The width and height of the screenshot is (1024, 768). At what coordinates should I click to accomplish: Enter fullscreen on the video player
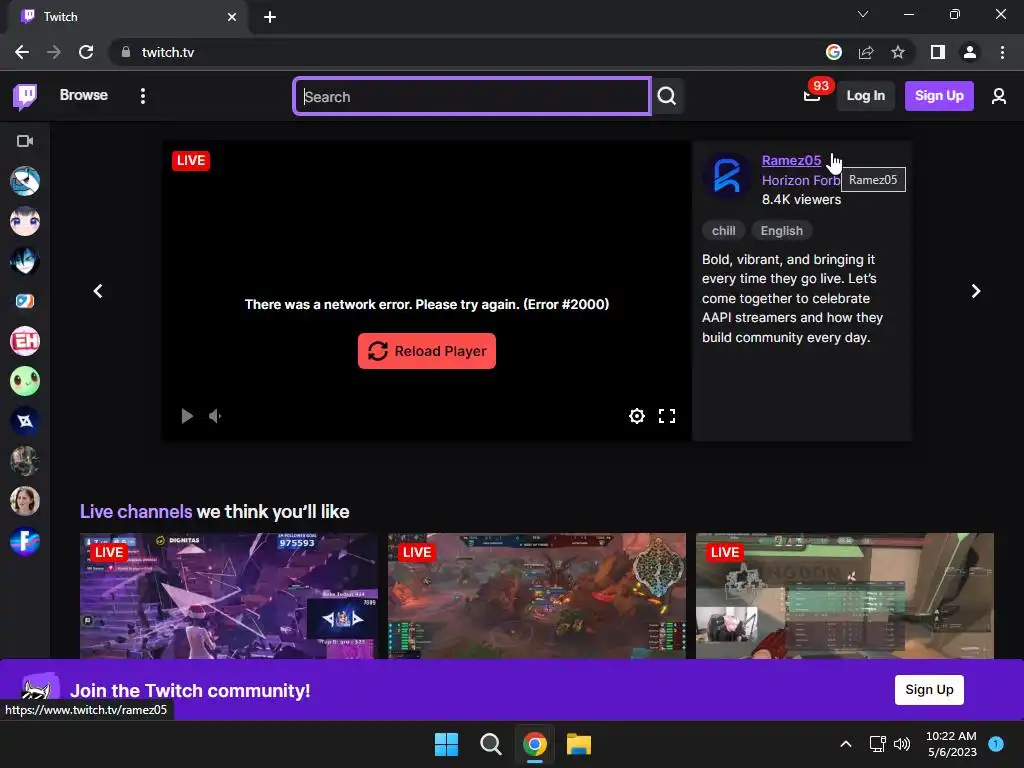pos(667,416)
